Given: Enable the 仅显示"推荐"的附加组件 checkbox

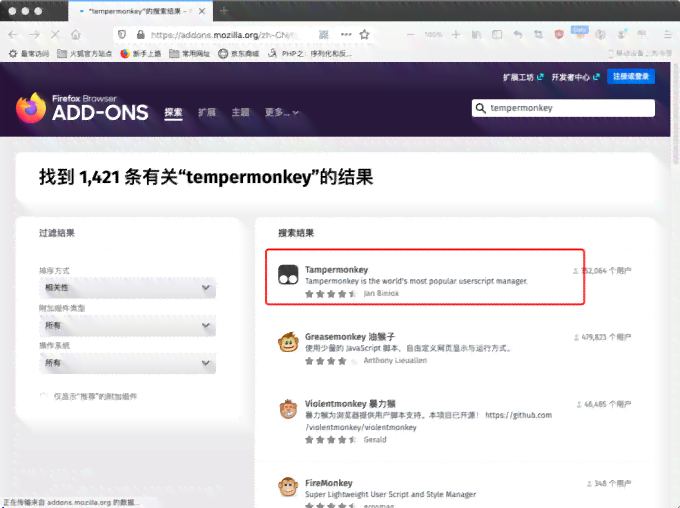Looking at the screenshot, I should (x=43, y=396).
